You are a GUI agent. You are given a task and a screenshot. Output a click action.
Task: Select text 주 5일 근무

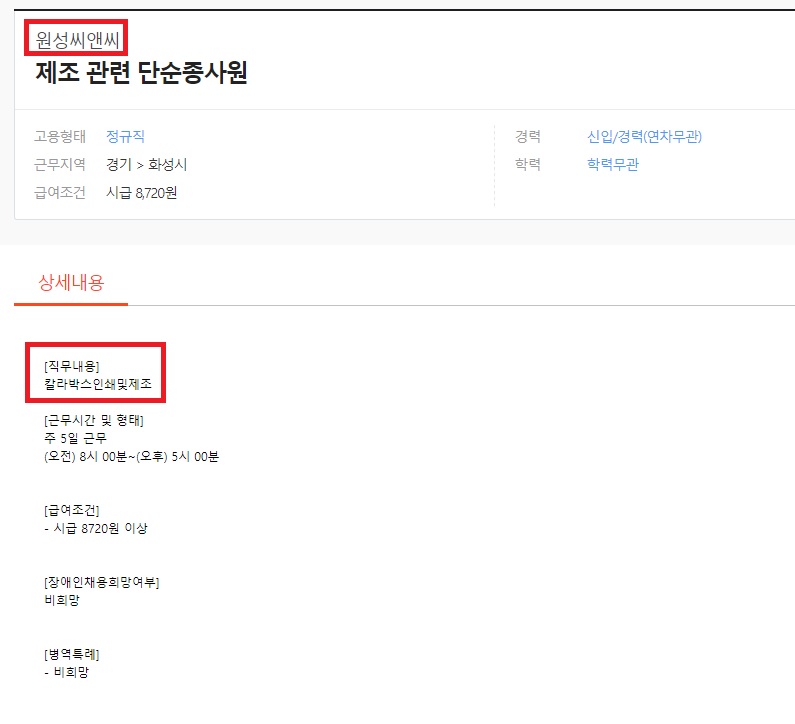[76, 438]
